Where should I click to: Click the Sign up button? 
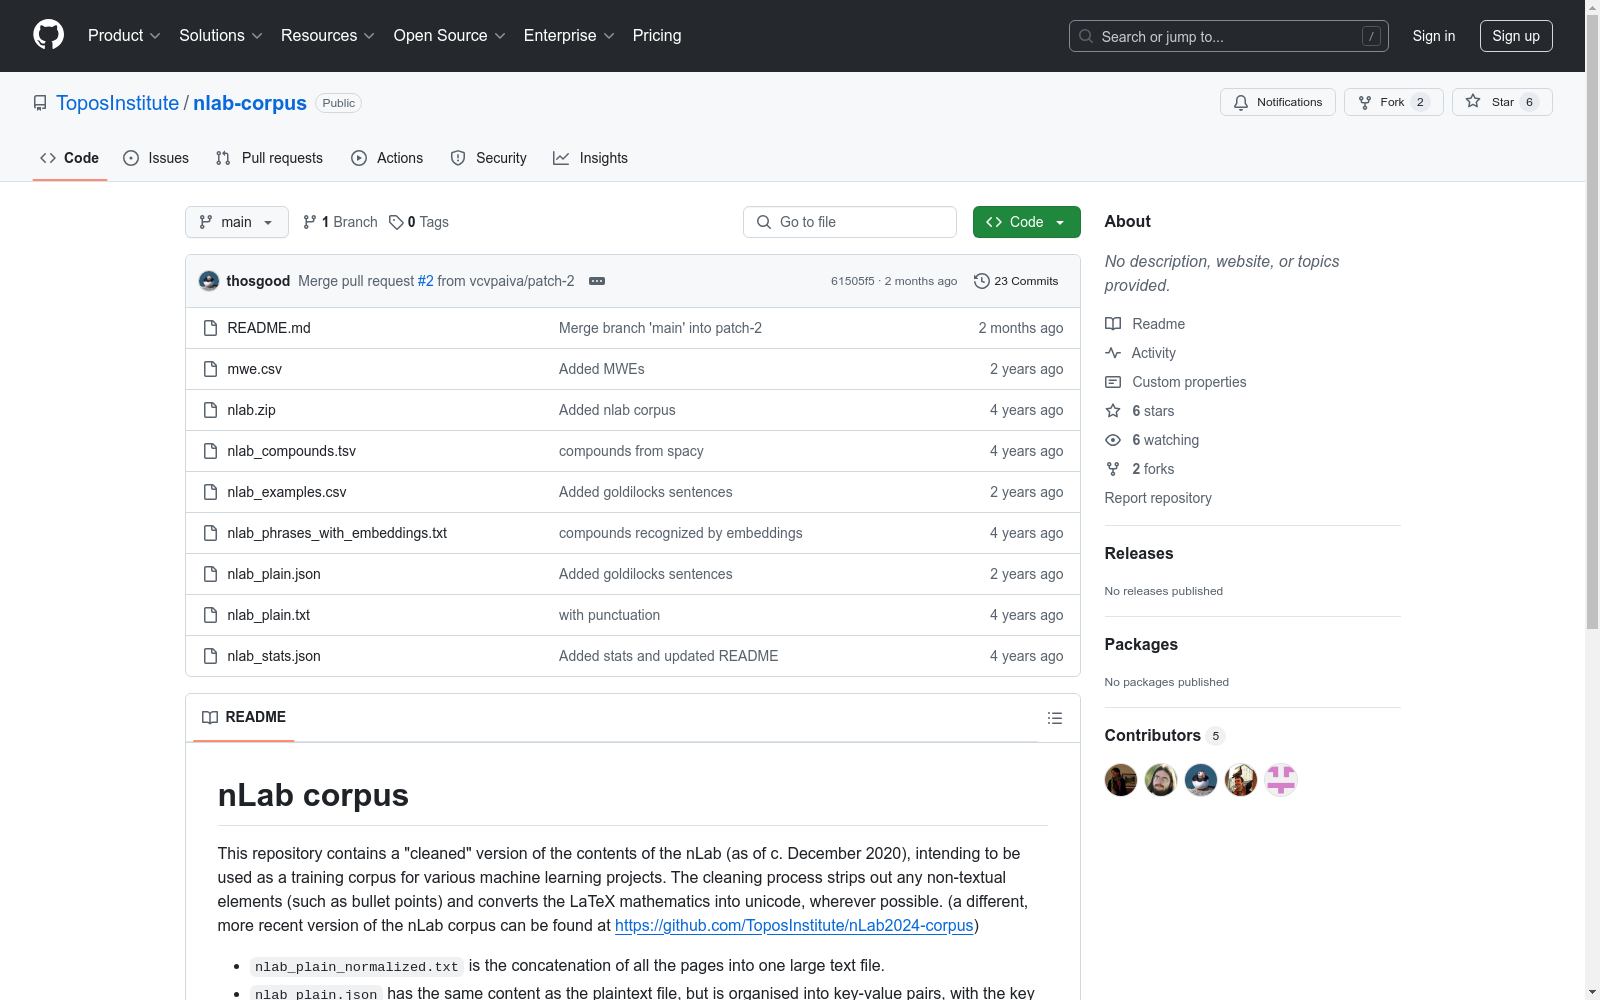[1516, 36]
